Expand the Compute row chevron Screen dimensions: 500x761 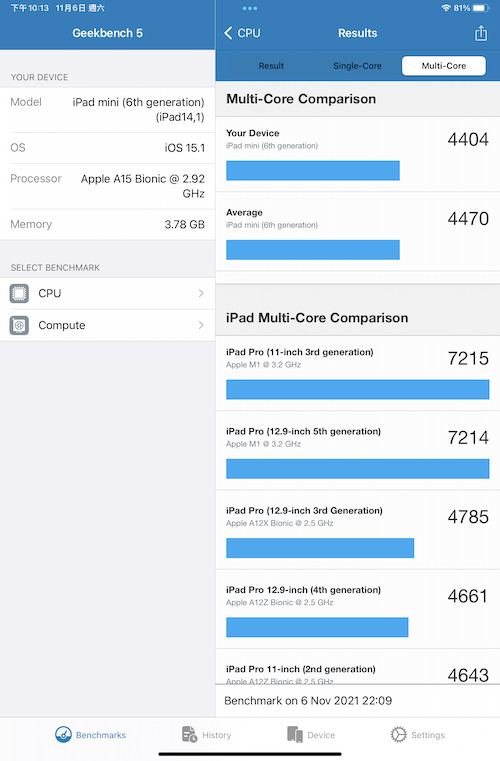pos(201,325)
